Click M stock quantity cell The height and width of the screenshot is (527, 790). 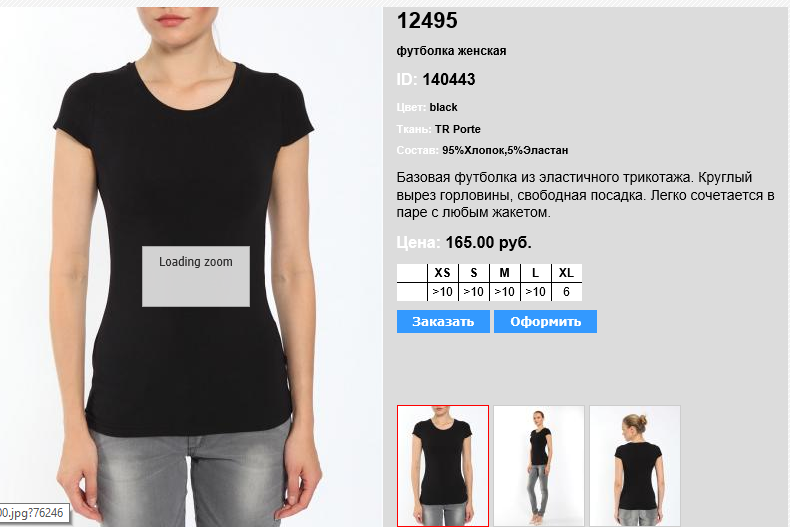pos(504,292)
